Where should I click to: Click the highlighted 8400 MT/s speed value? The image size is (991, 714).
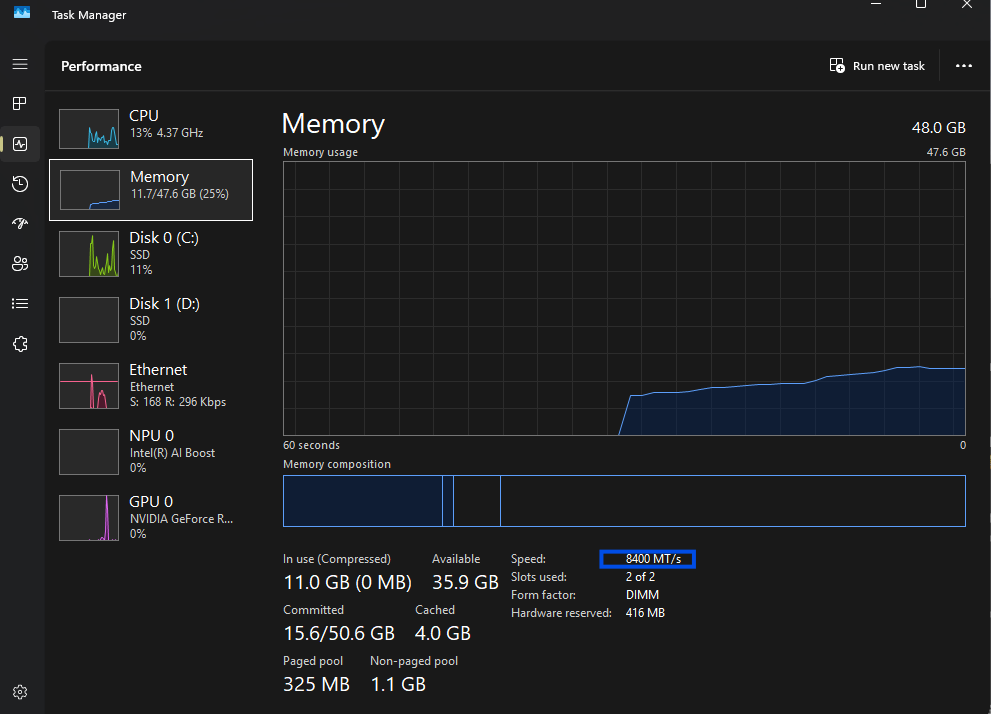click(x=646, y=559)
